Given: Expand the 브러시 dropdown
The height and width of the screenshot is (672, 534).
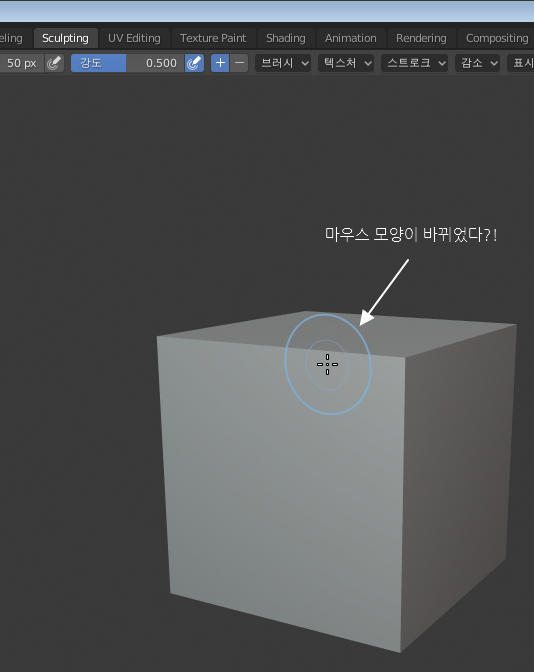Looking at the screenshot, I should [283, 63].
